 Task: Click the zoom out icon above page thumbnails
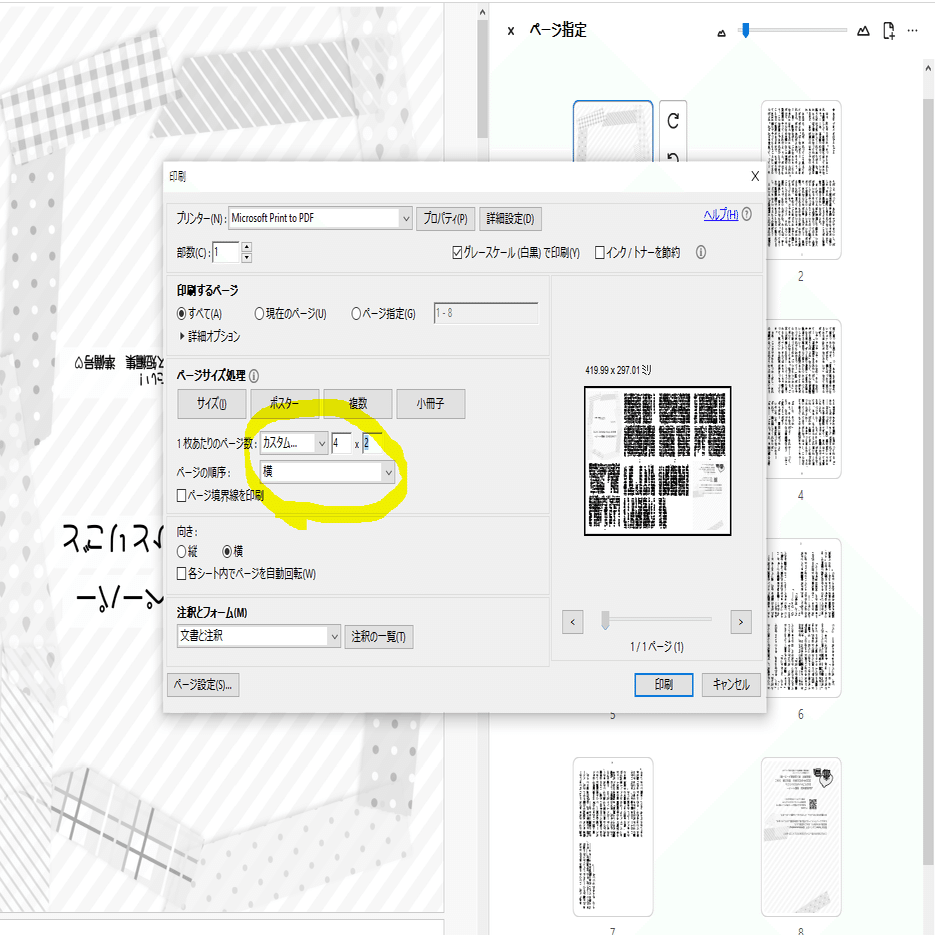pyautogui.click(x=722, y=31)
